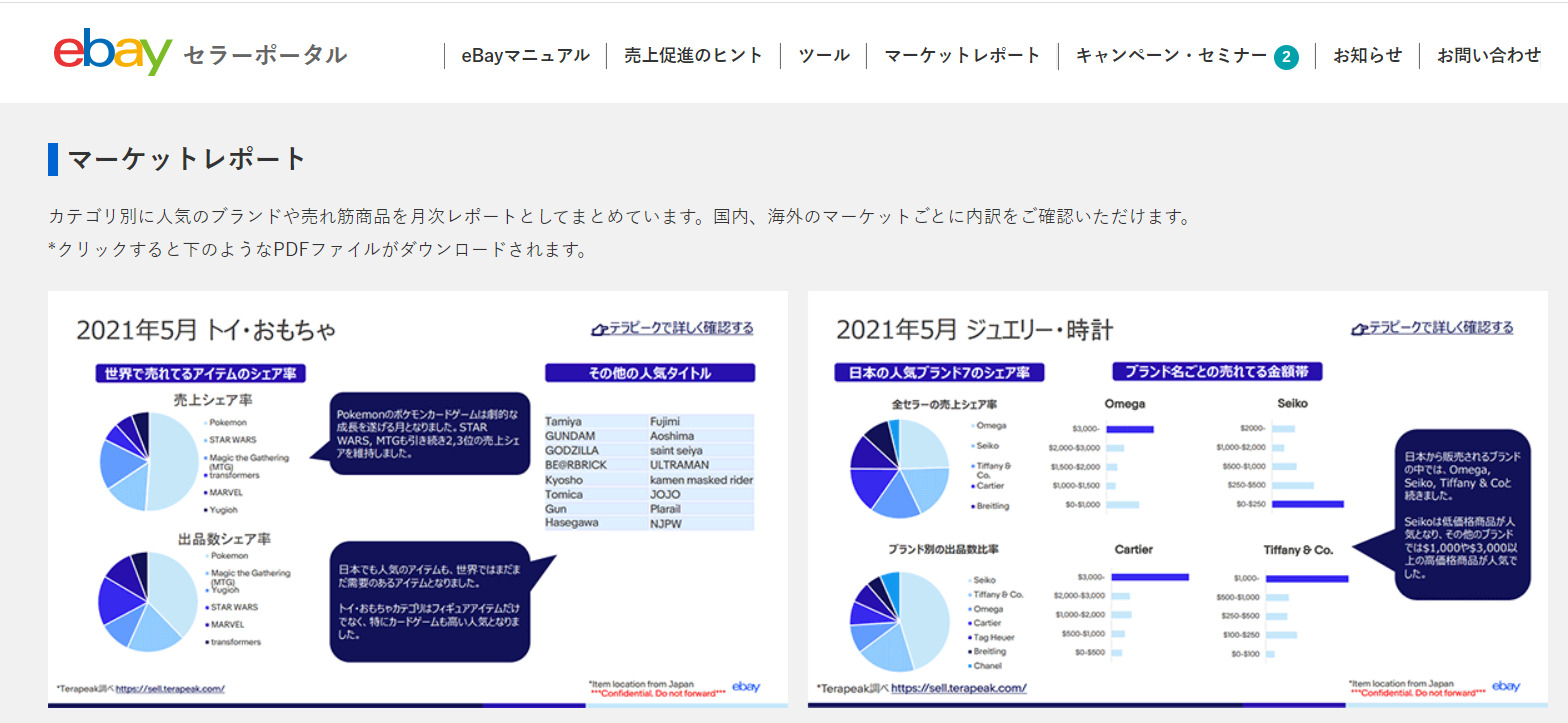The width and height of the screenshot is (1568, 723).
Task: Open the 2021年5月 ジュエリー・時計 report thumbnail
Action: coord(1178,499)
